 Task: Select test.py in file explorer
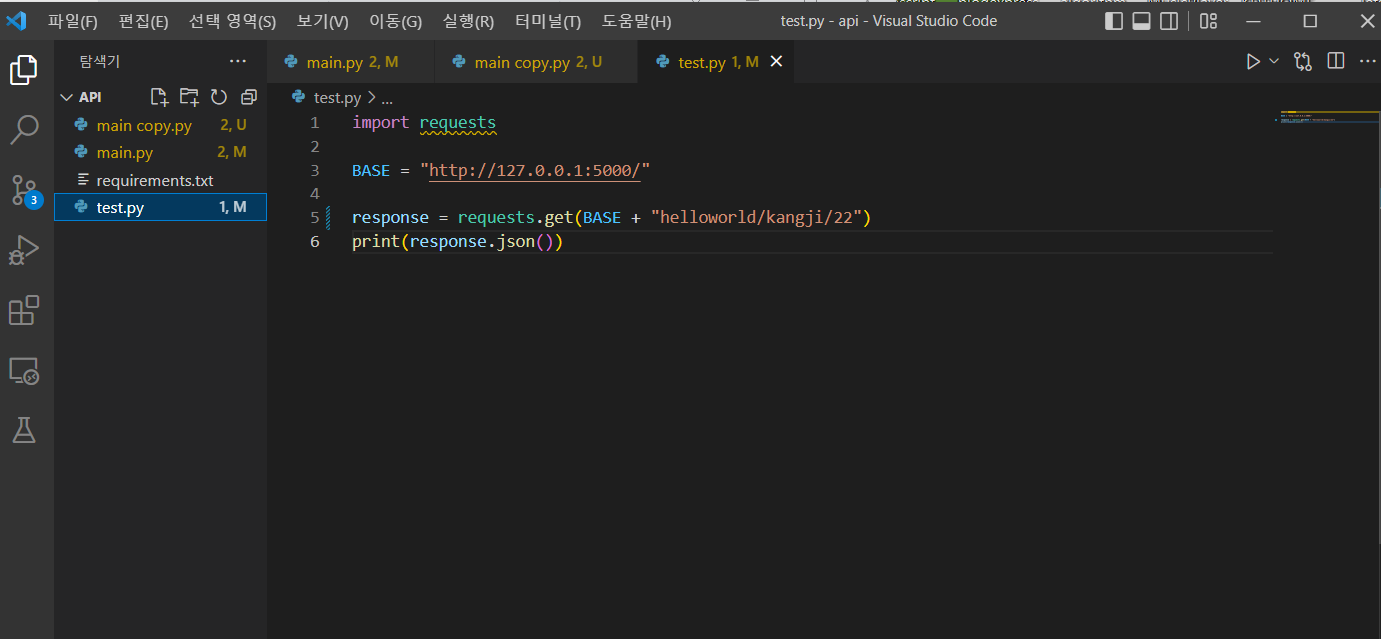(x=160, y=207)
